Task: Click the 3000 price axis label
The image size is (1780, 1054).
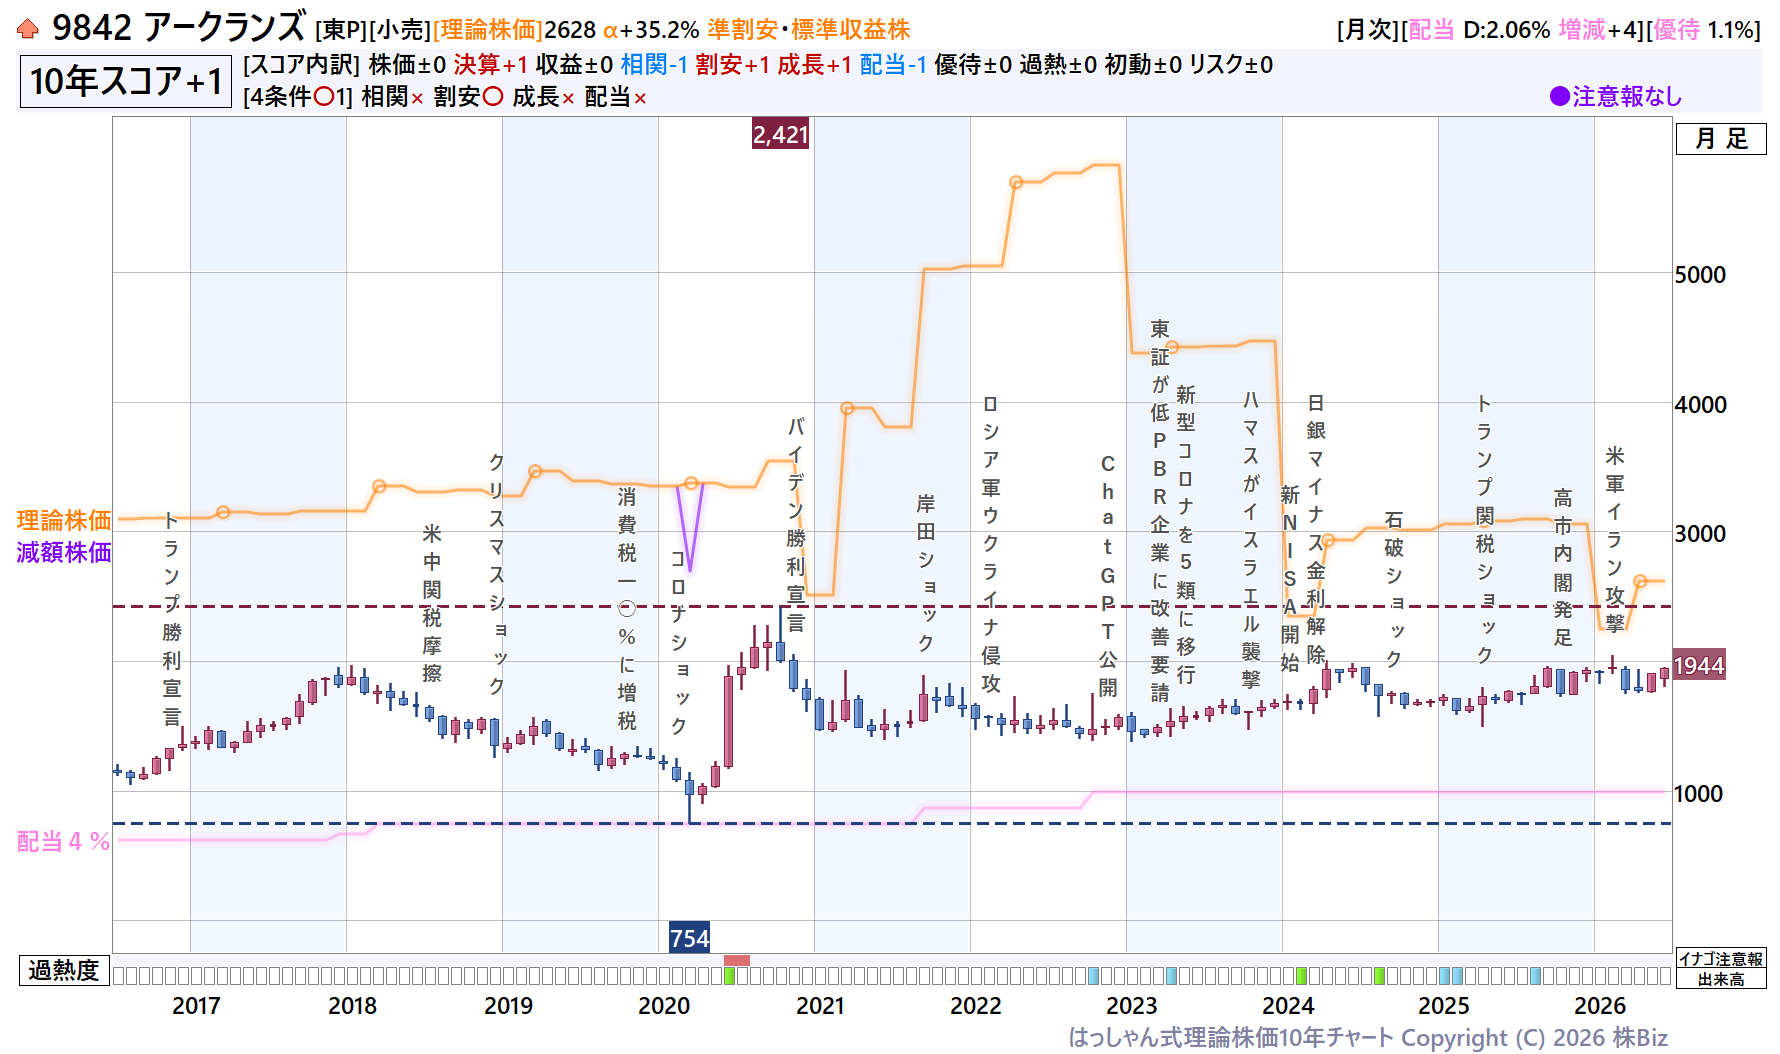Action: [x=1700, y=534]
